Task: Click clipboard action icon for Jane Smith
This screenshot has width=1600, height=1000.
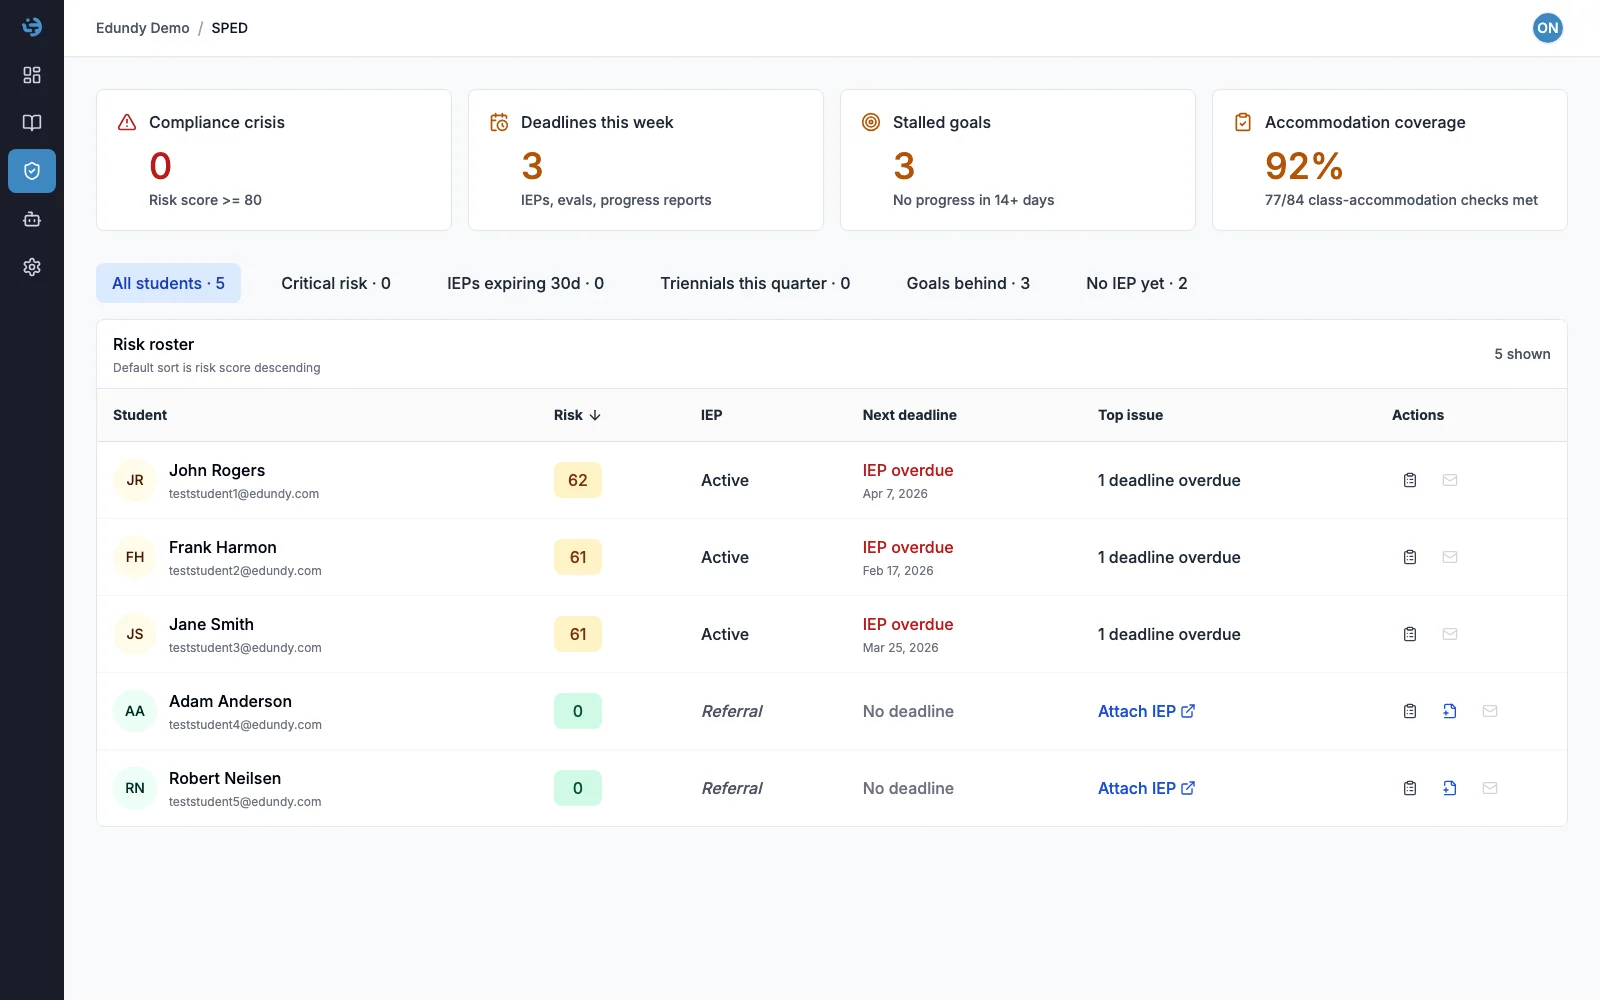Action: (x=1410, y=634)
